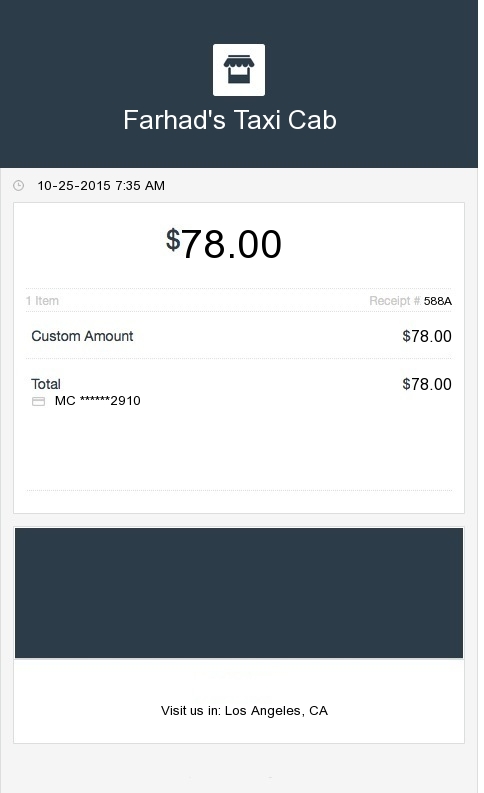This screenshot has width=484, height=793.
Task: Click the large $78.00 amount heading
Action: click(x=224, y=244)
